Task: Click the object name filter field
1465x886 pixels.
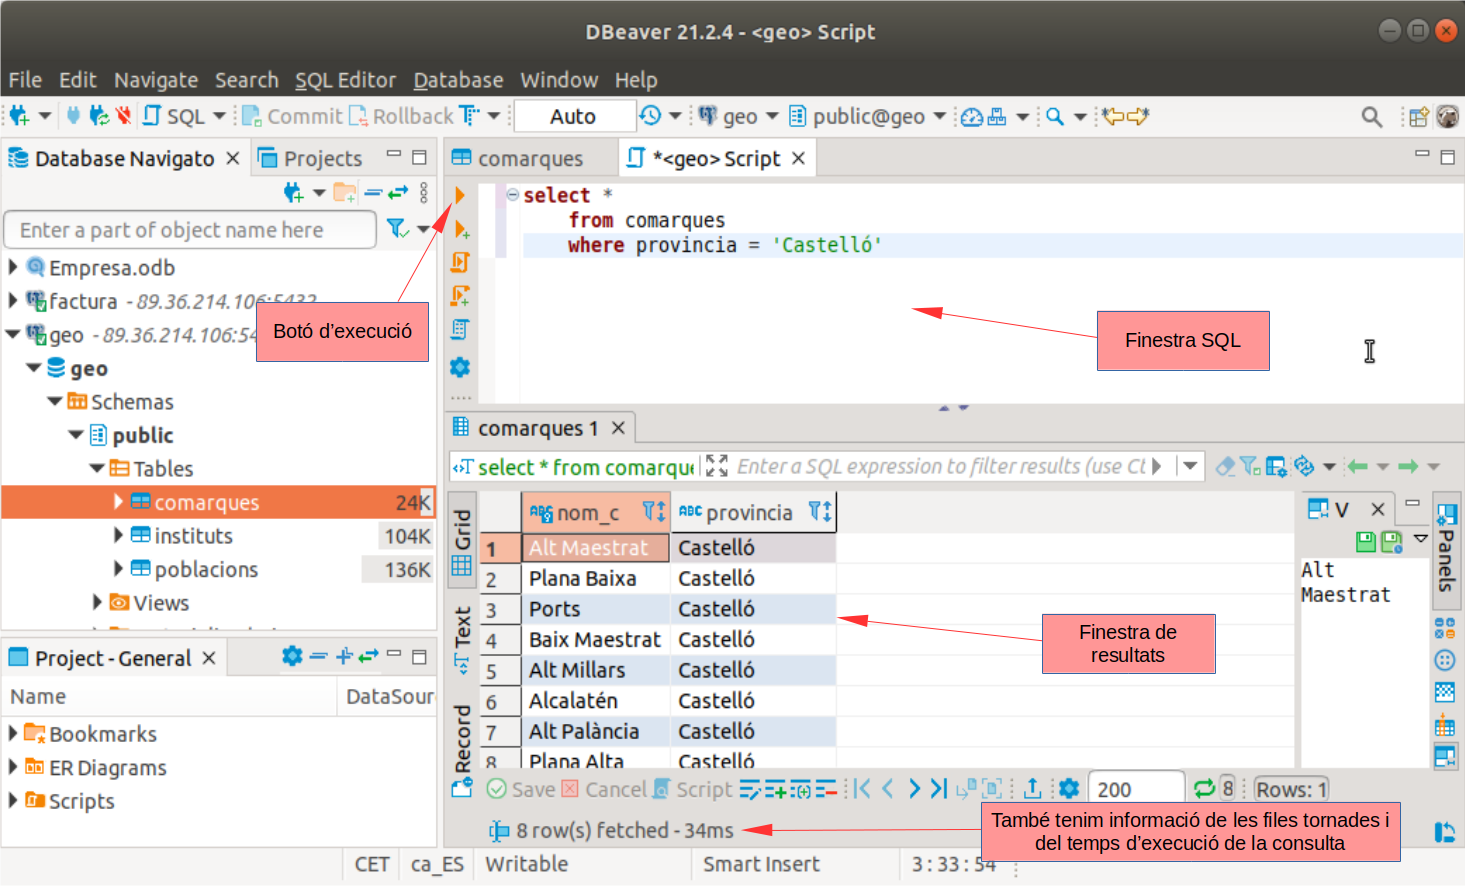Action: 190,230
